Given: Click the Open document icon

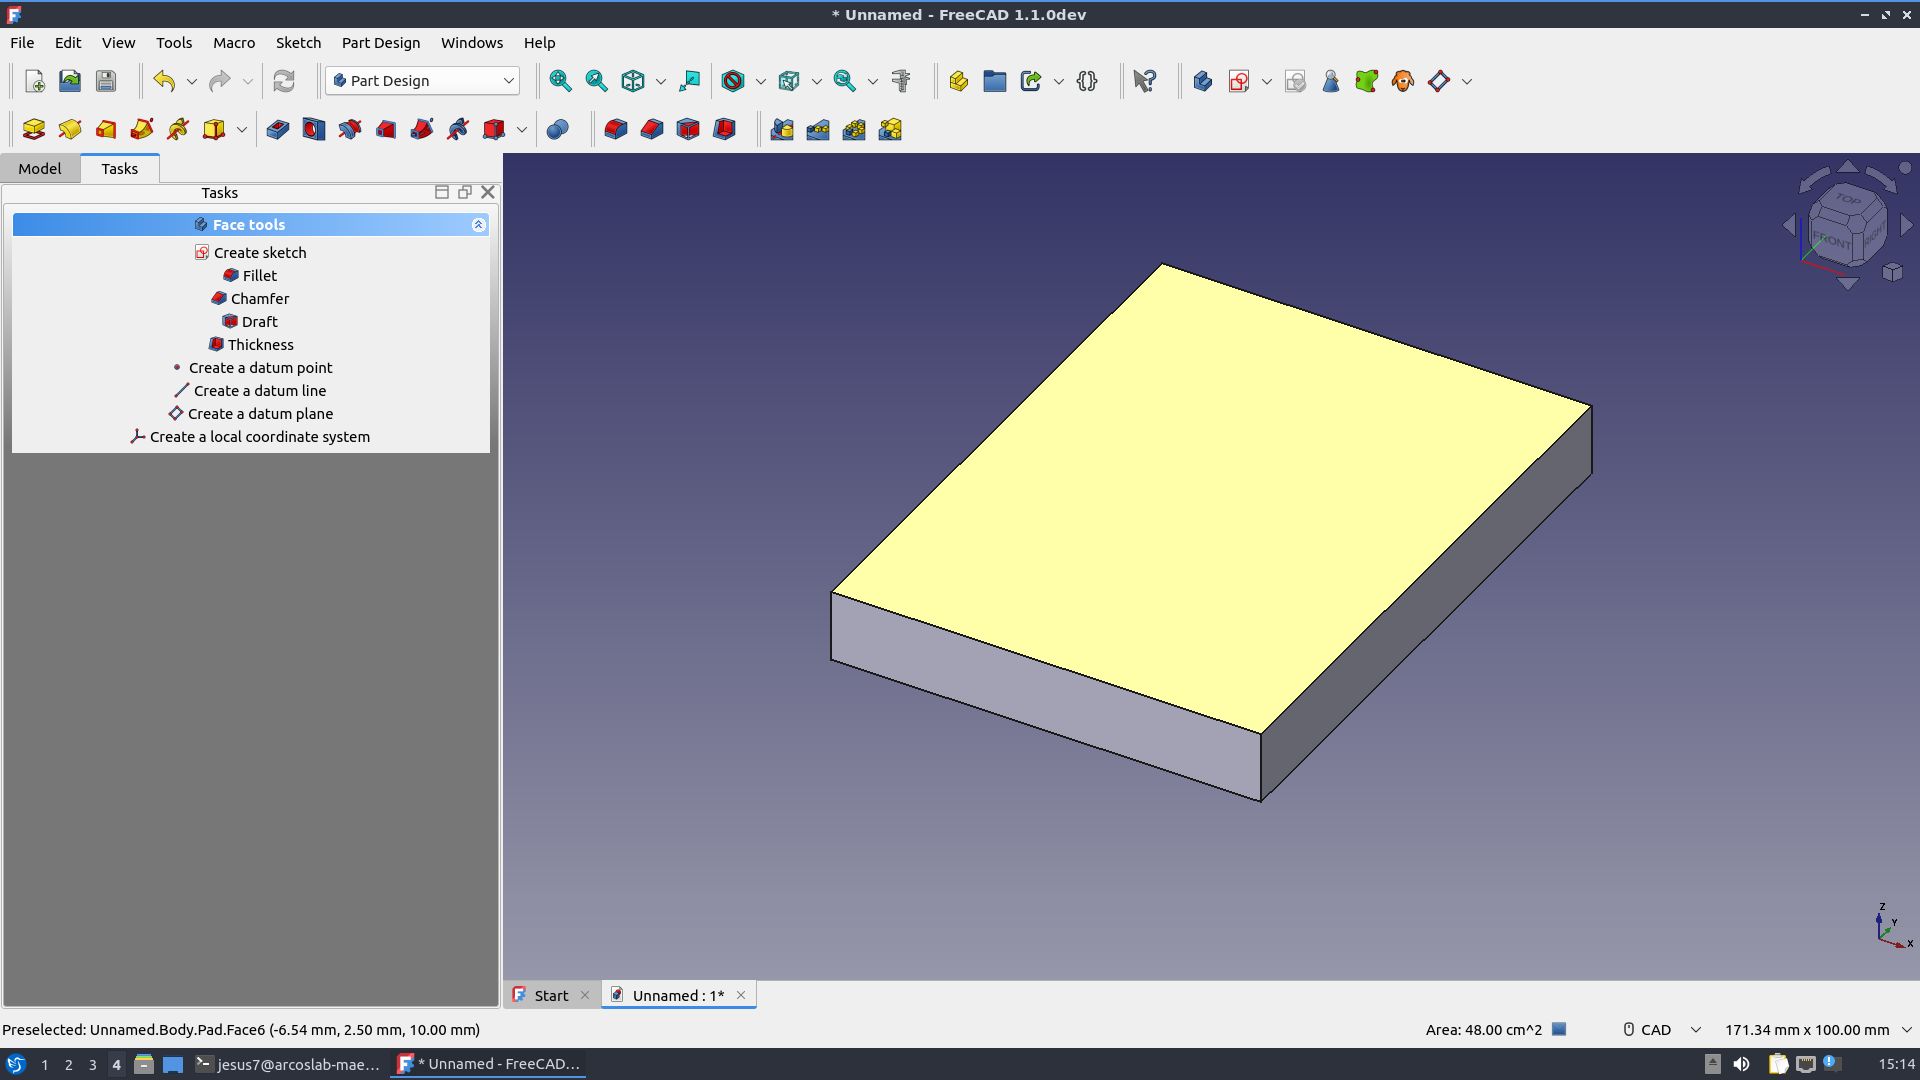Looking at the screenshot, I should [70, 81].
